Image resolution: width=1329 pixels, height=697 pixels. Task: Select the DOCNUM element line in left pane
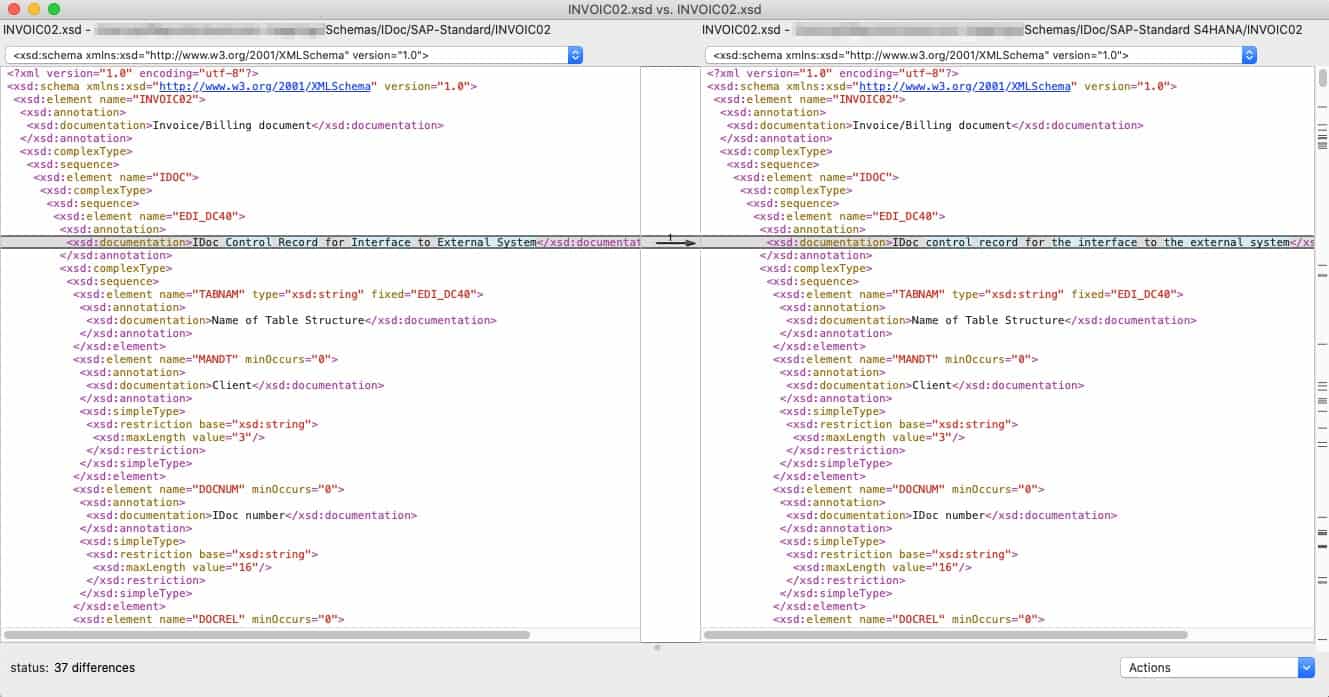pyautogui.click(x=208, y=489)
